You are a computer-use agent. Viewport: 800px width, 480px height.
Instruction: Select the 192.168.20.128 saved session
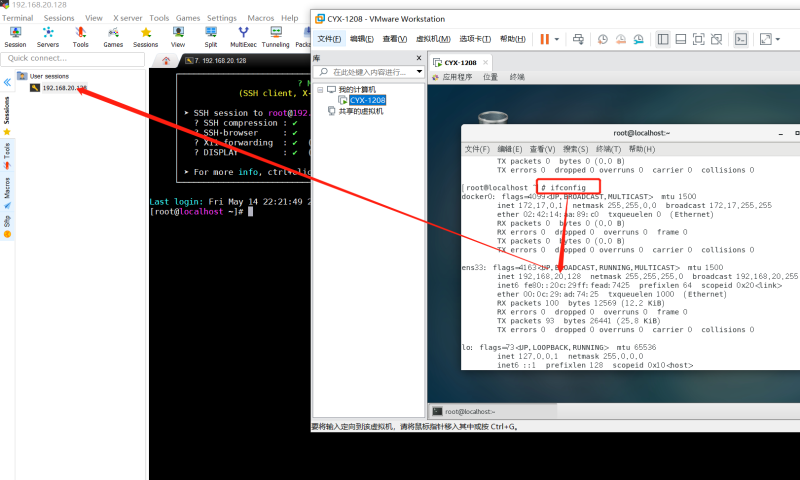point(64,88)
